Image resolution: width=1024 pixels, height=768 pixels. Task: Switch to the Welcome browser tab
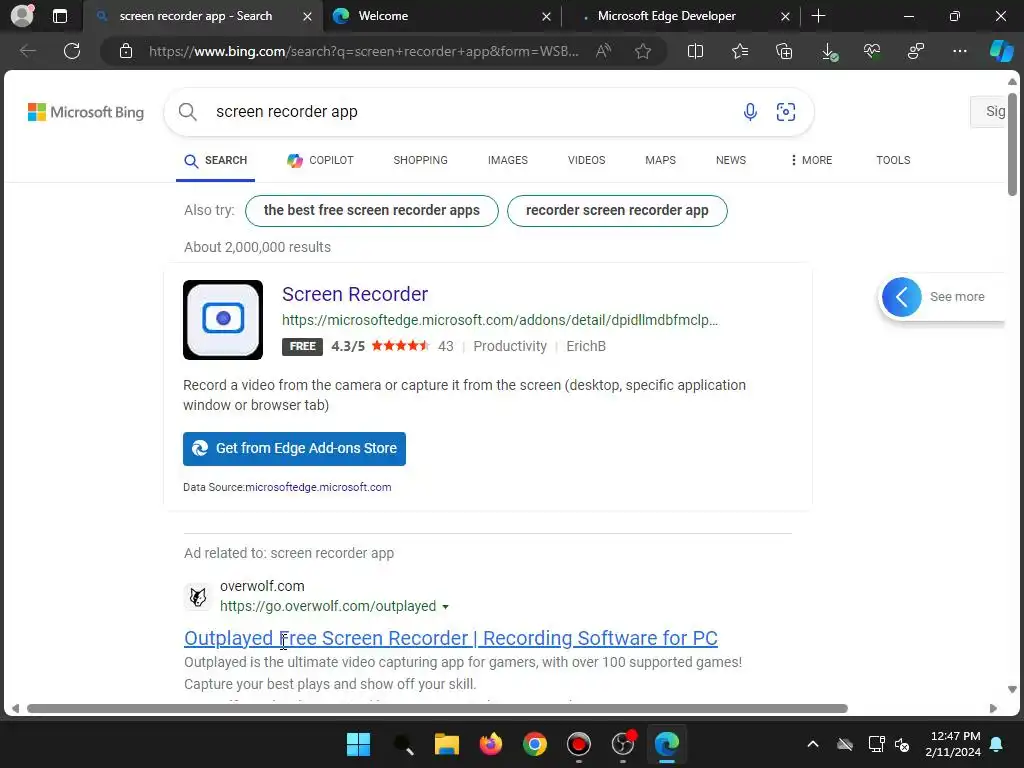click(442, 16)
